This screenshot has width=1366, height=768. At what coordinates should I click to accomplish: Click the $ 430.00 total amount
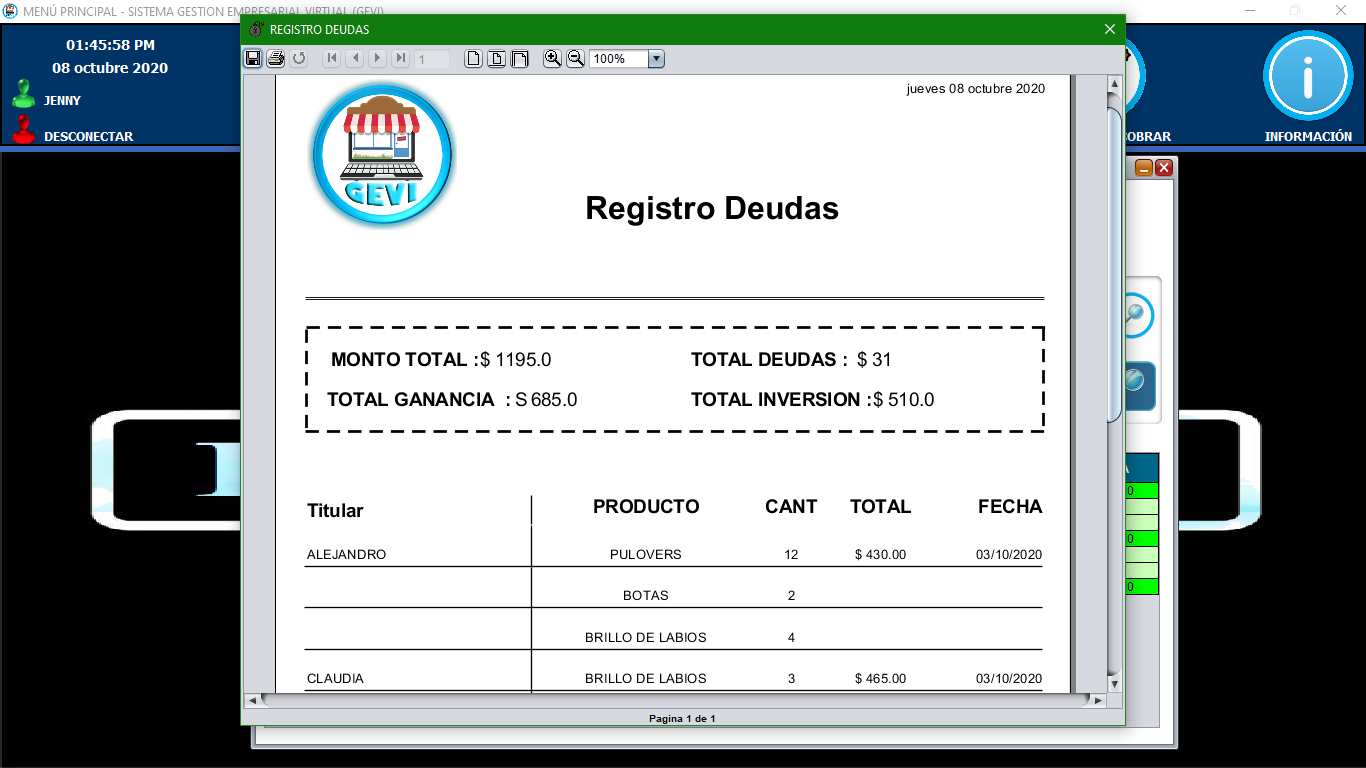click(880, 555)
